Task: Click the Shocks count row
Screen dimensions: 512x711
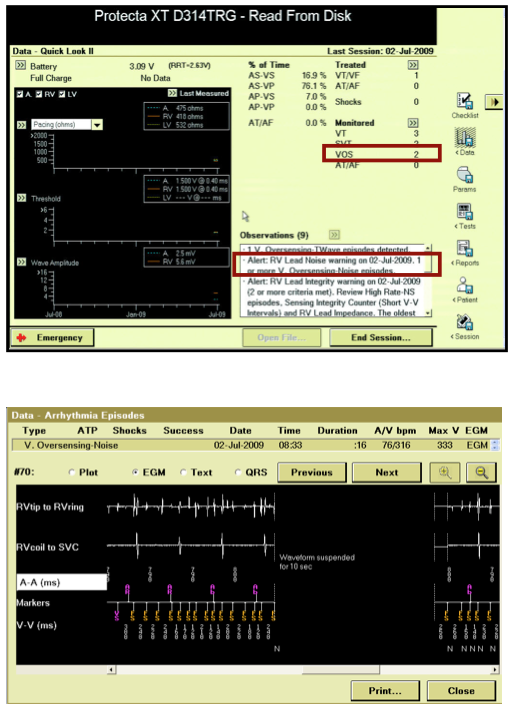Action: tap(377, 102)
